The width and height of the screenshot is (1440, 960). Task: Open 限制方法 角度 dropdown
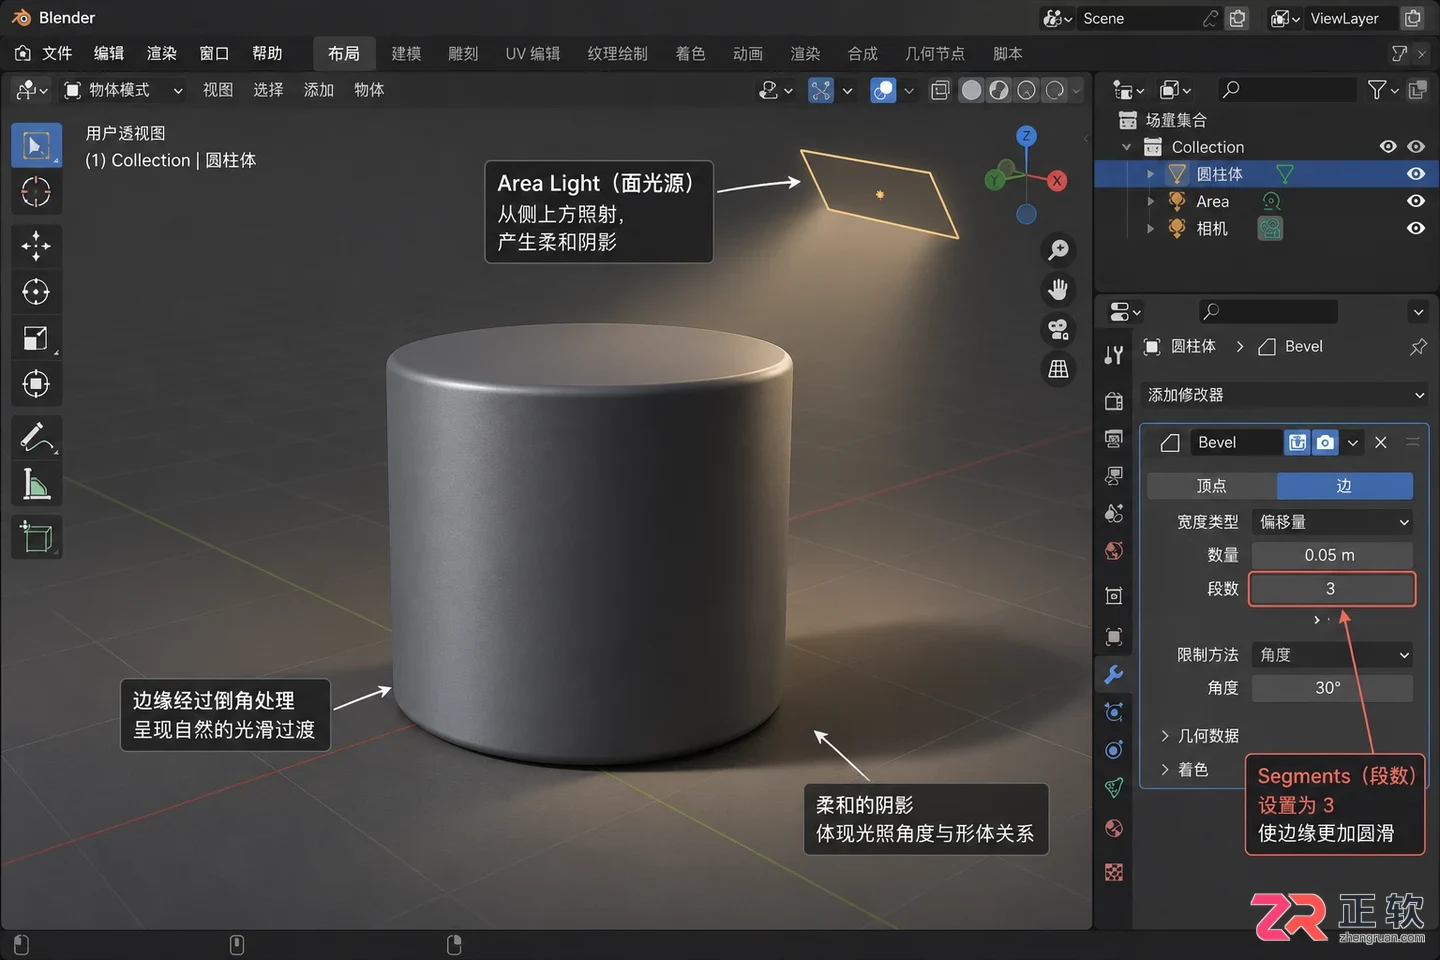click(x=1333, y=655)
